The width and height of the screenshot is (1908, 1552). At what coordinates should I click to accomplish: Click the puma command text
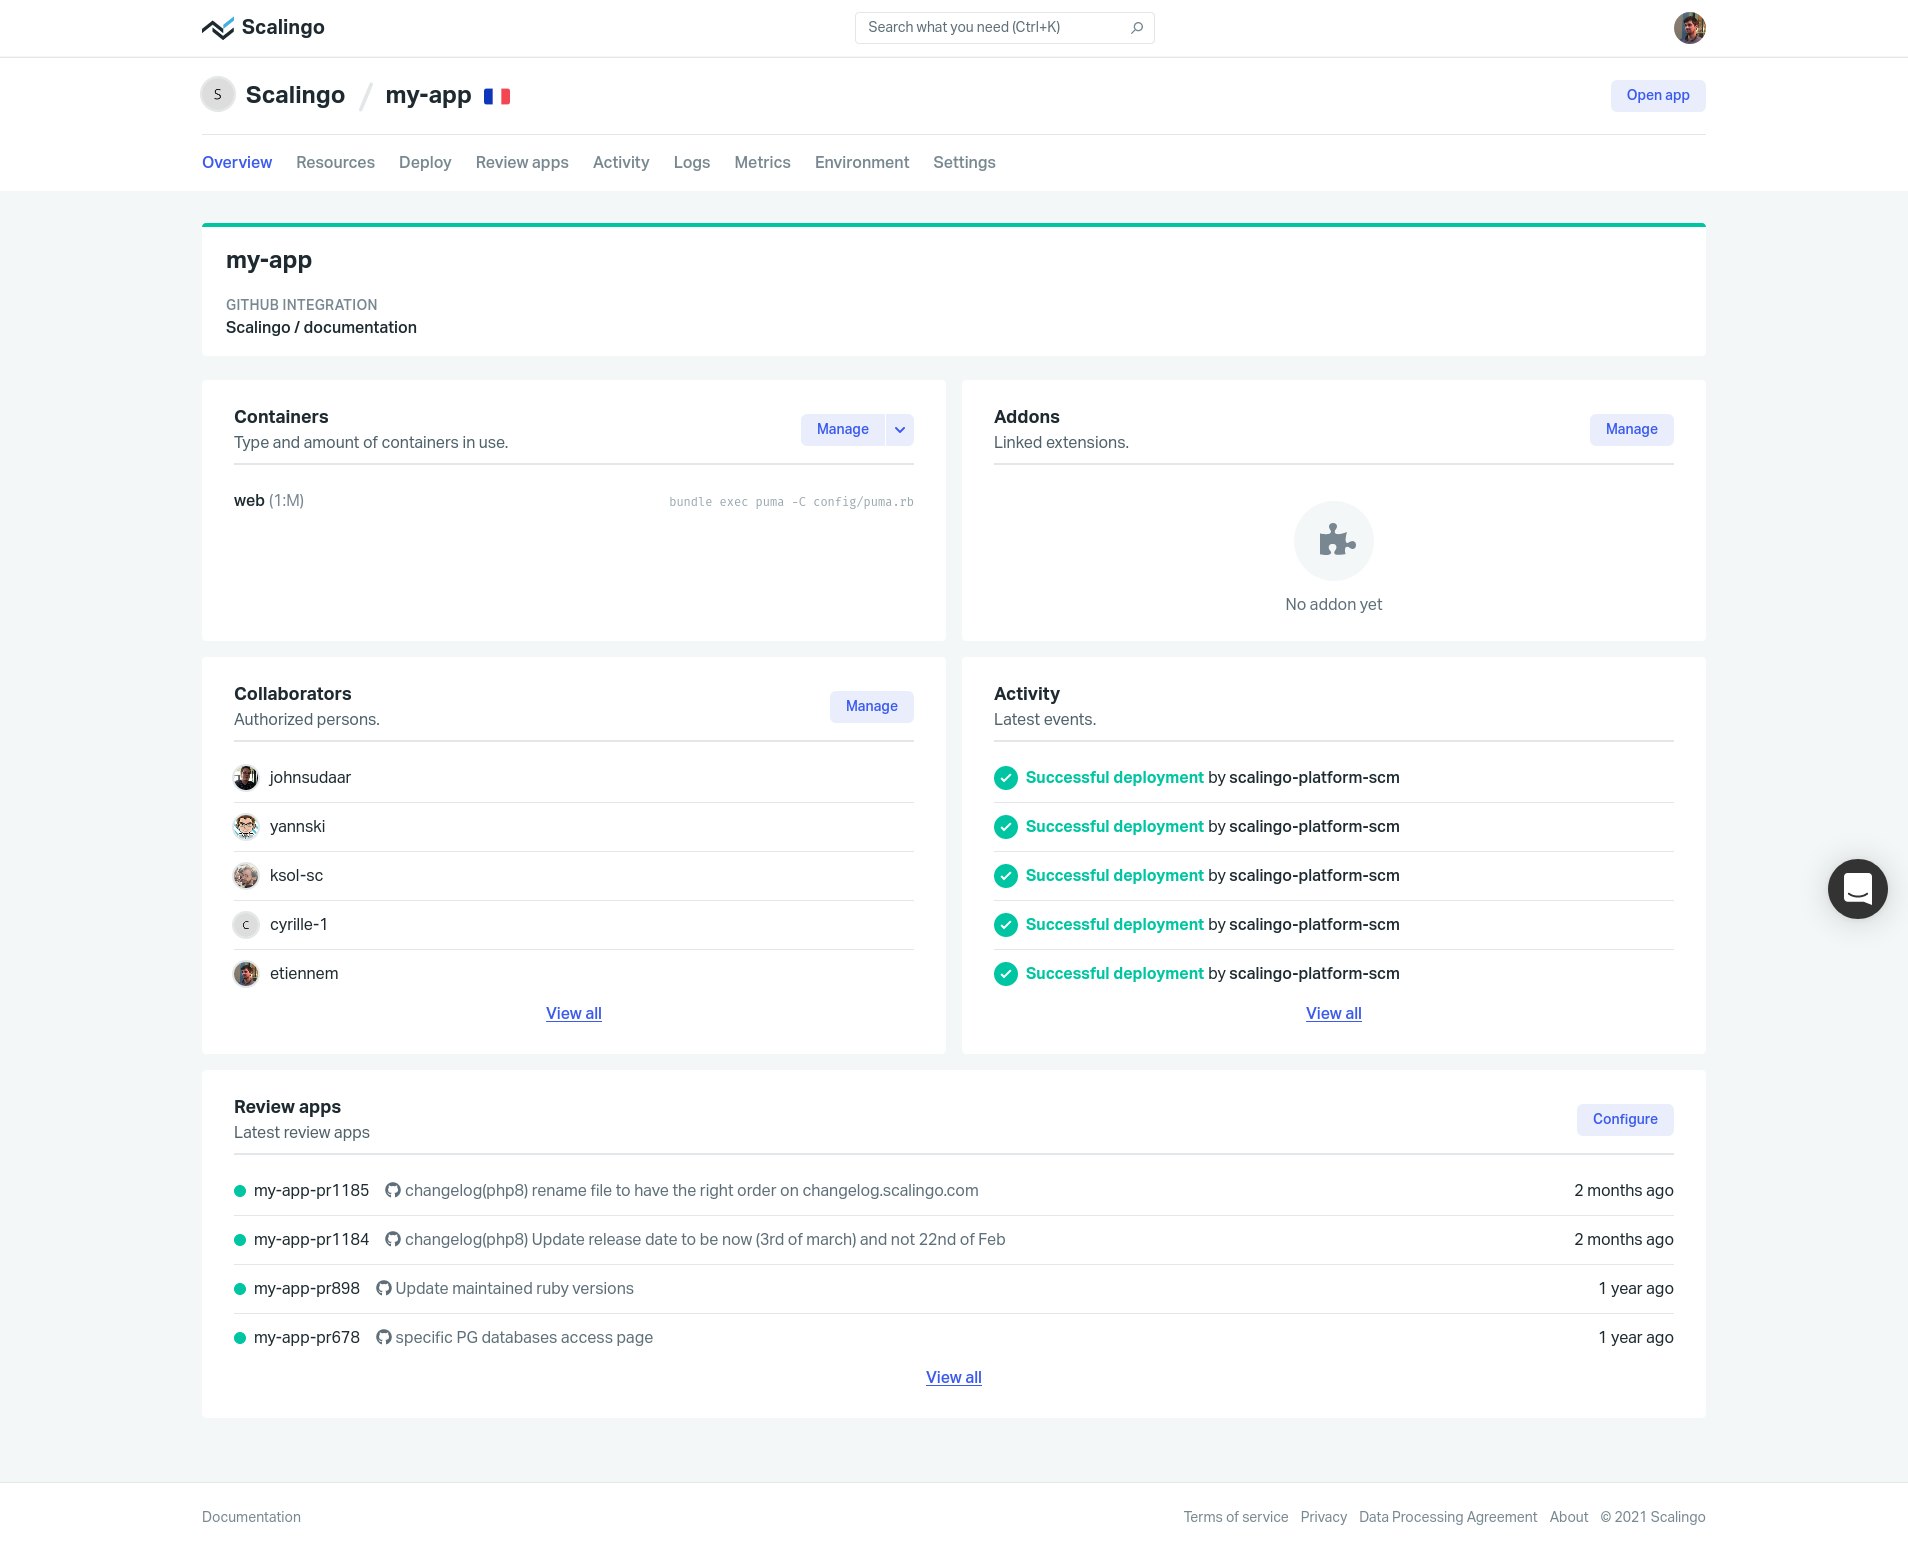click(791, 502)
